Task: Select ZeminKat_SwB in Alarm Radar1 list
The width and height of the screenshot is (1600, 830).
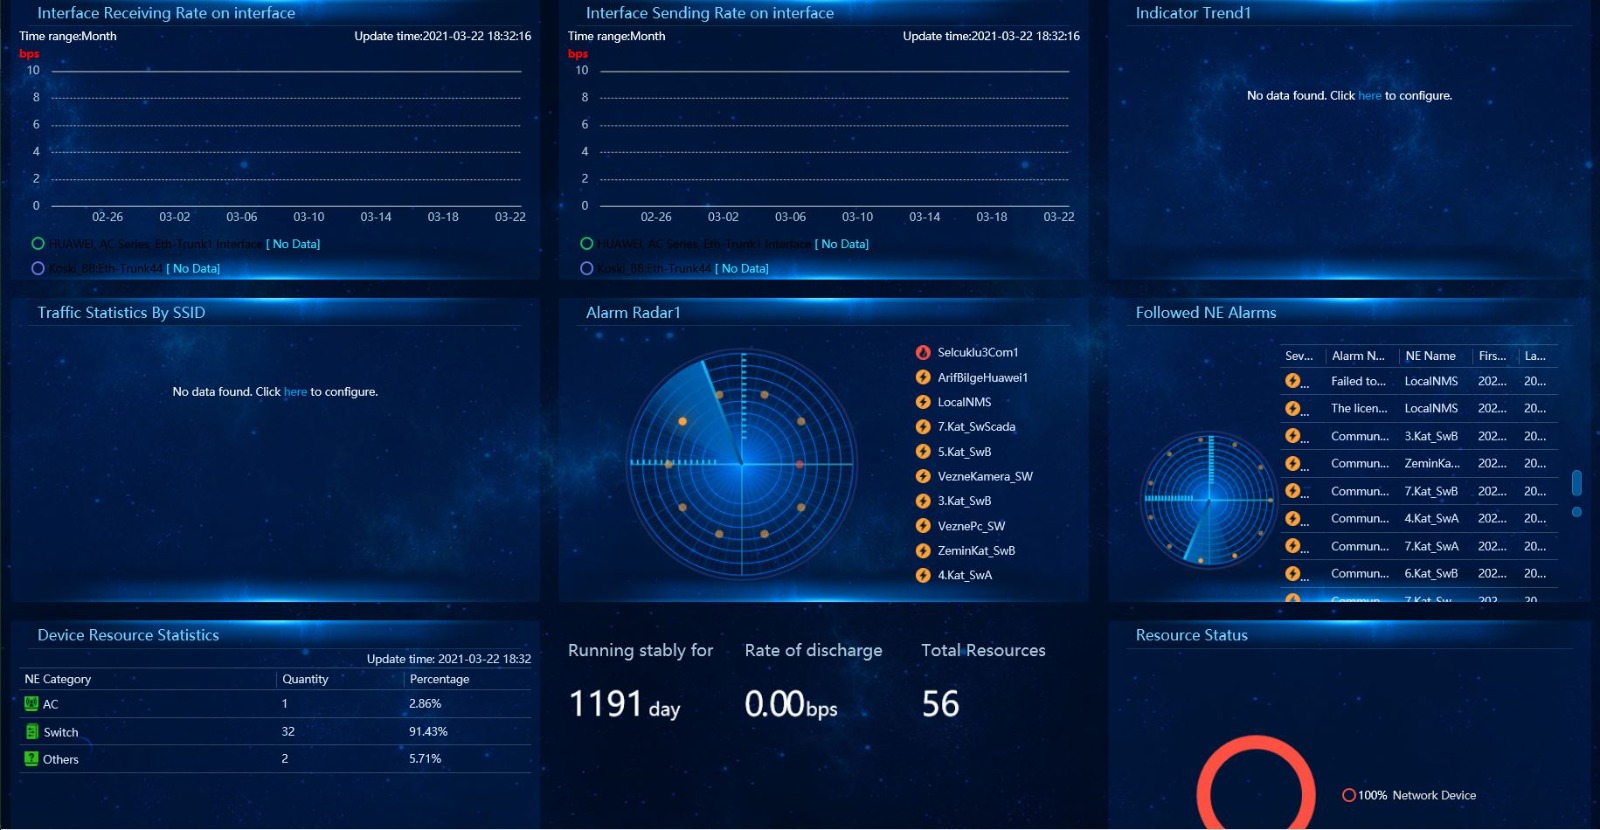Action: [x=976, y=551]
